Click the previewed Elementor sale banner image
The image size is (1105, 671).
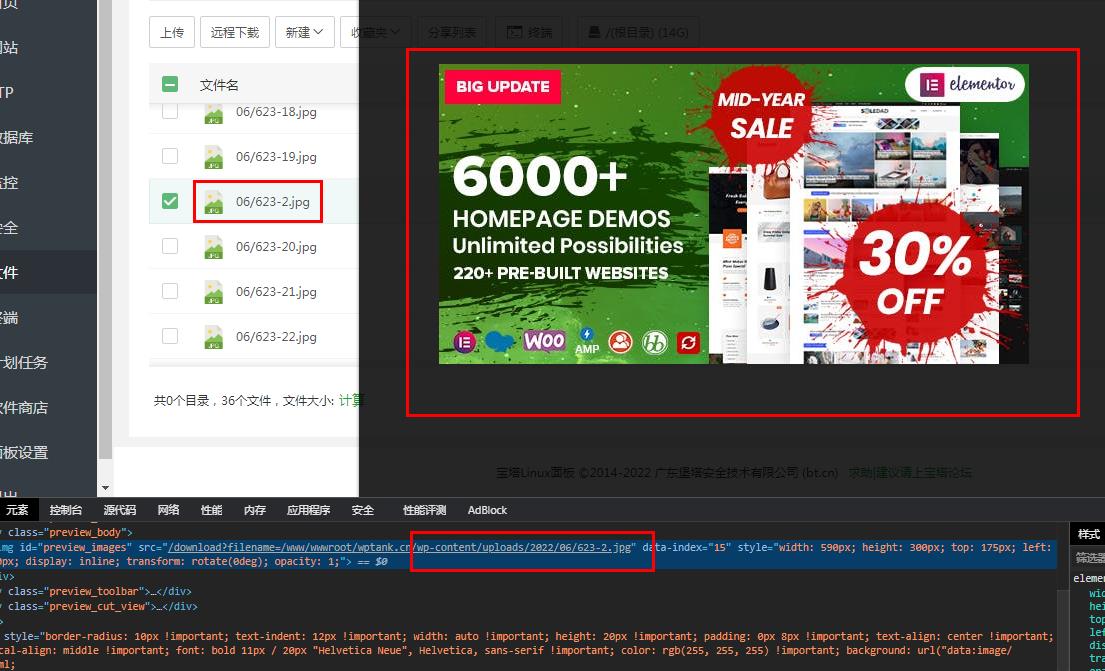734,214
